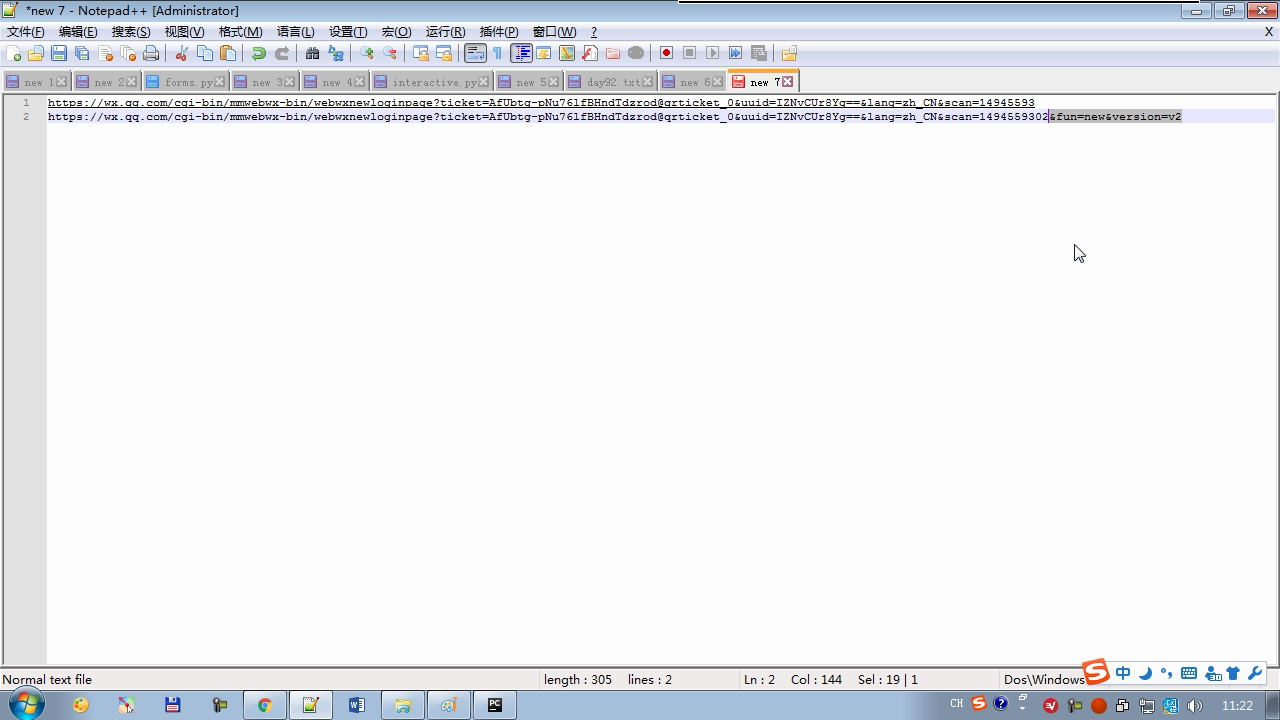
Task: Open Google Chrome from the taskbar
Action: [265, 705]
